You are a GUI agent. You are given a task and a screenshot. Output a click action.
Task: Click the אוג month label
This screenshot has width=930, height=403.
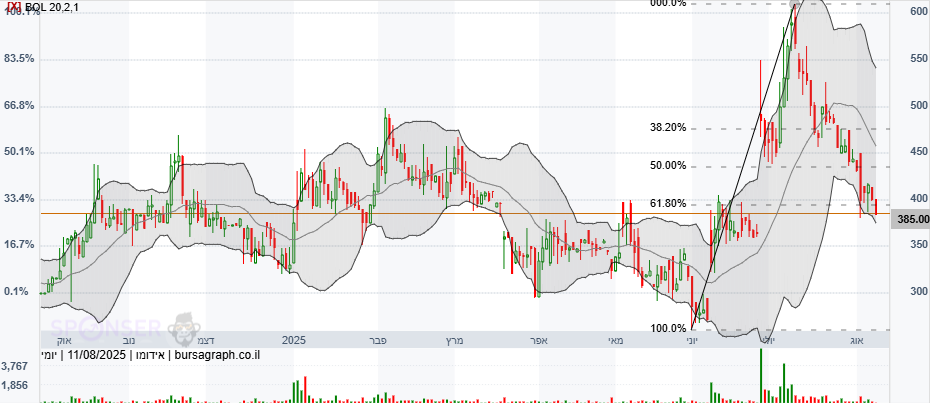[856, 341]
